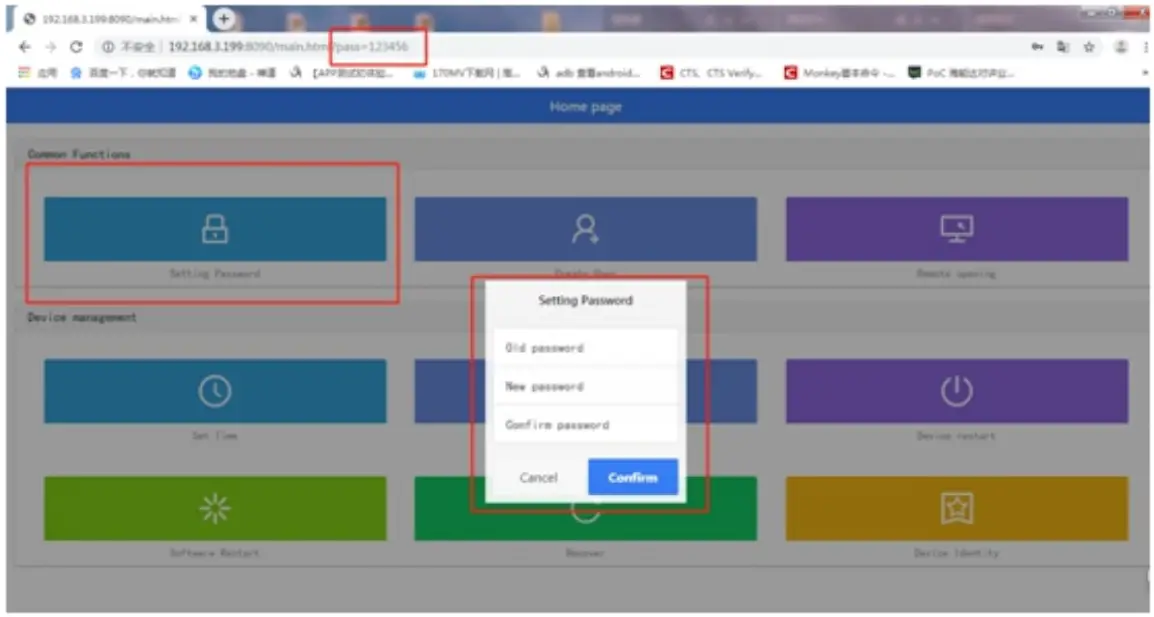Screen dimensions: 1154x617
Task: Click the Device management section label
Action: point(82,317)
